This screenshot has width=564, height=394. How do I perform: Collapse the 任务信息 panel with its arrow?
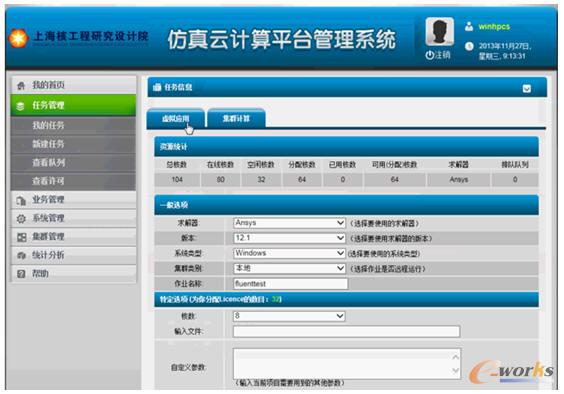pos(526,89)
